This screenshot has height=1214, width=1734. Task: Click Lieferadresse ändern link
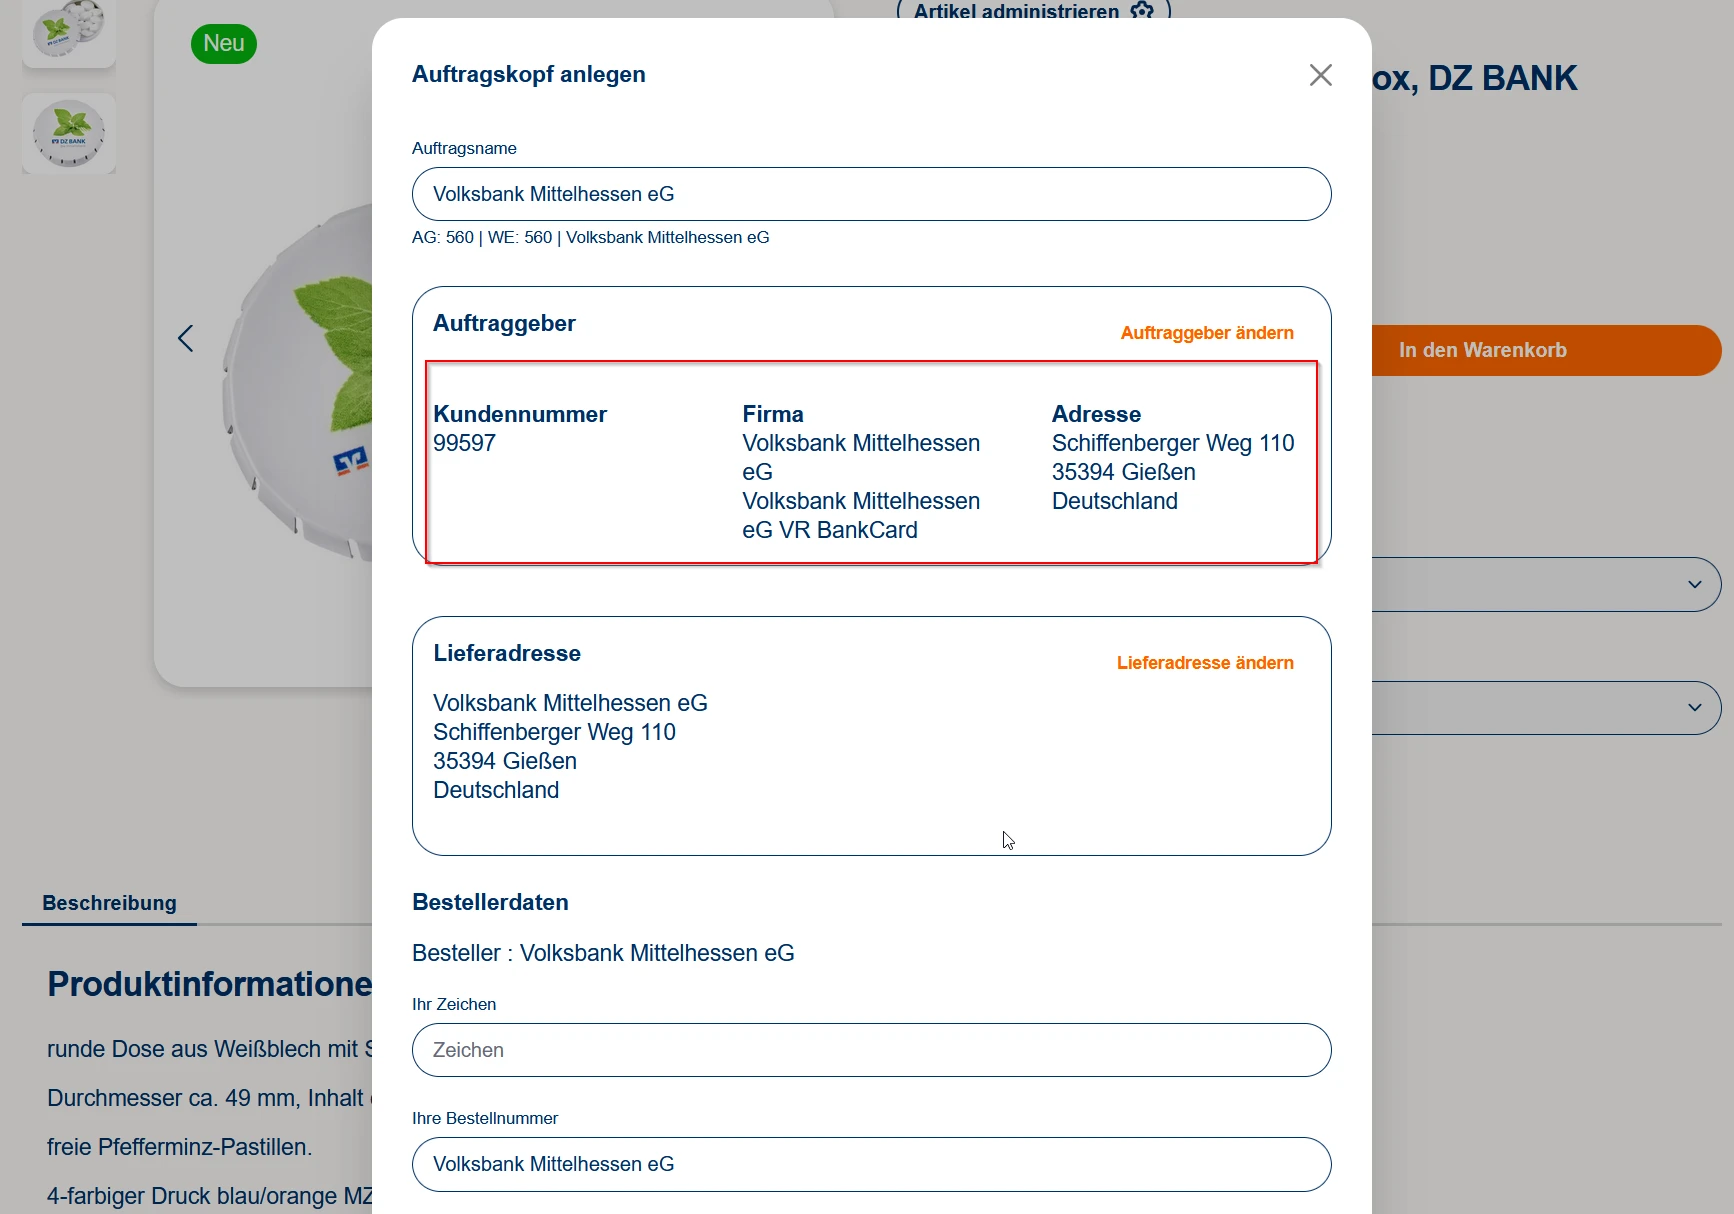point(1204,663)
